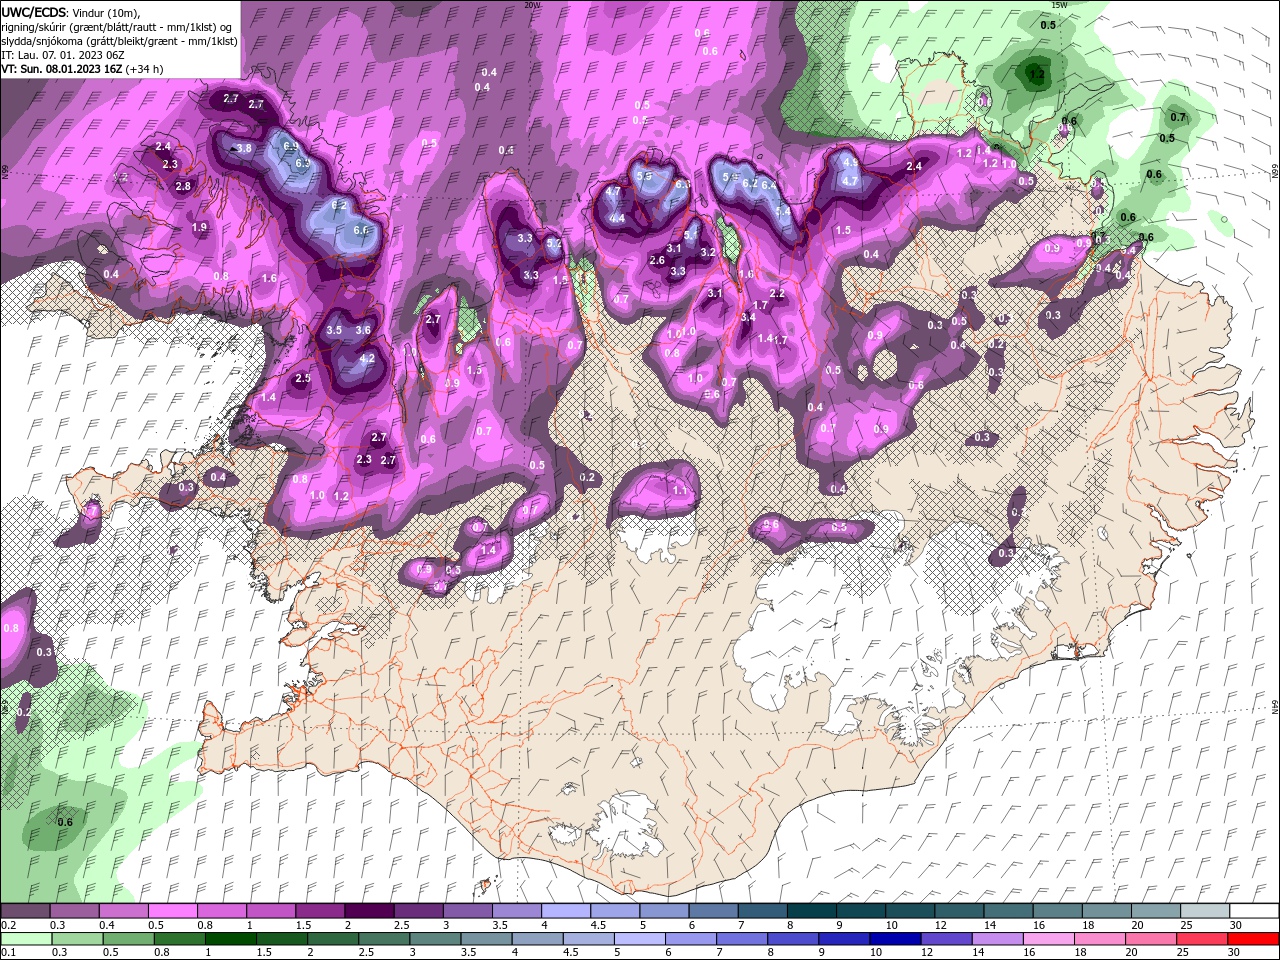Click the 'VT: Sun. 08.01.2023 16Z (+34 h)' line
Viewport: 1280px width, 960px height.
click(x=82, y=69)
